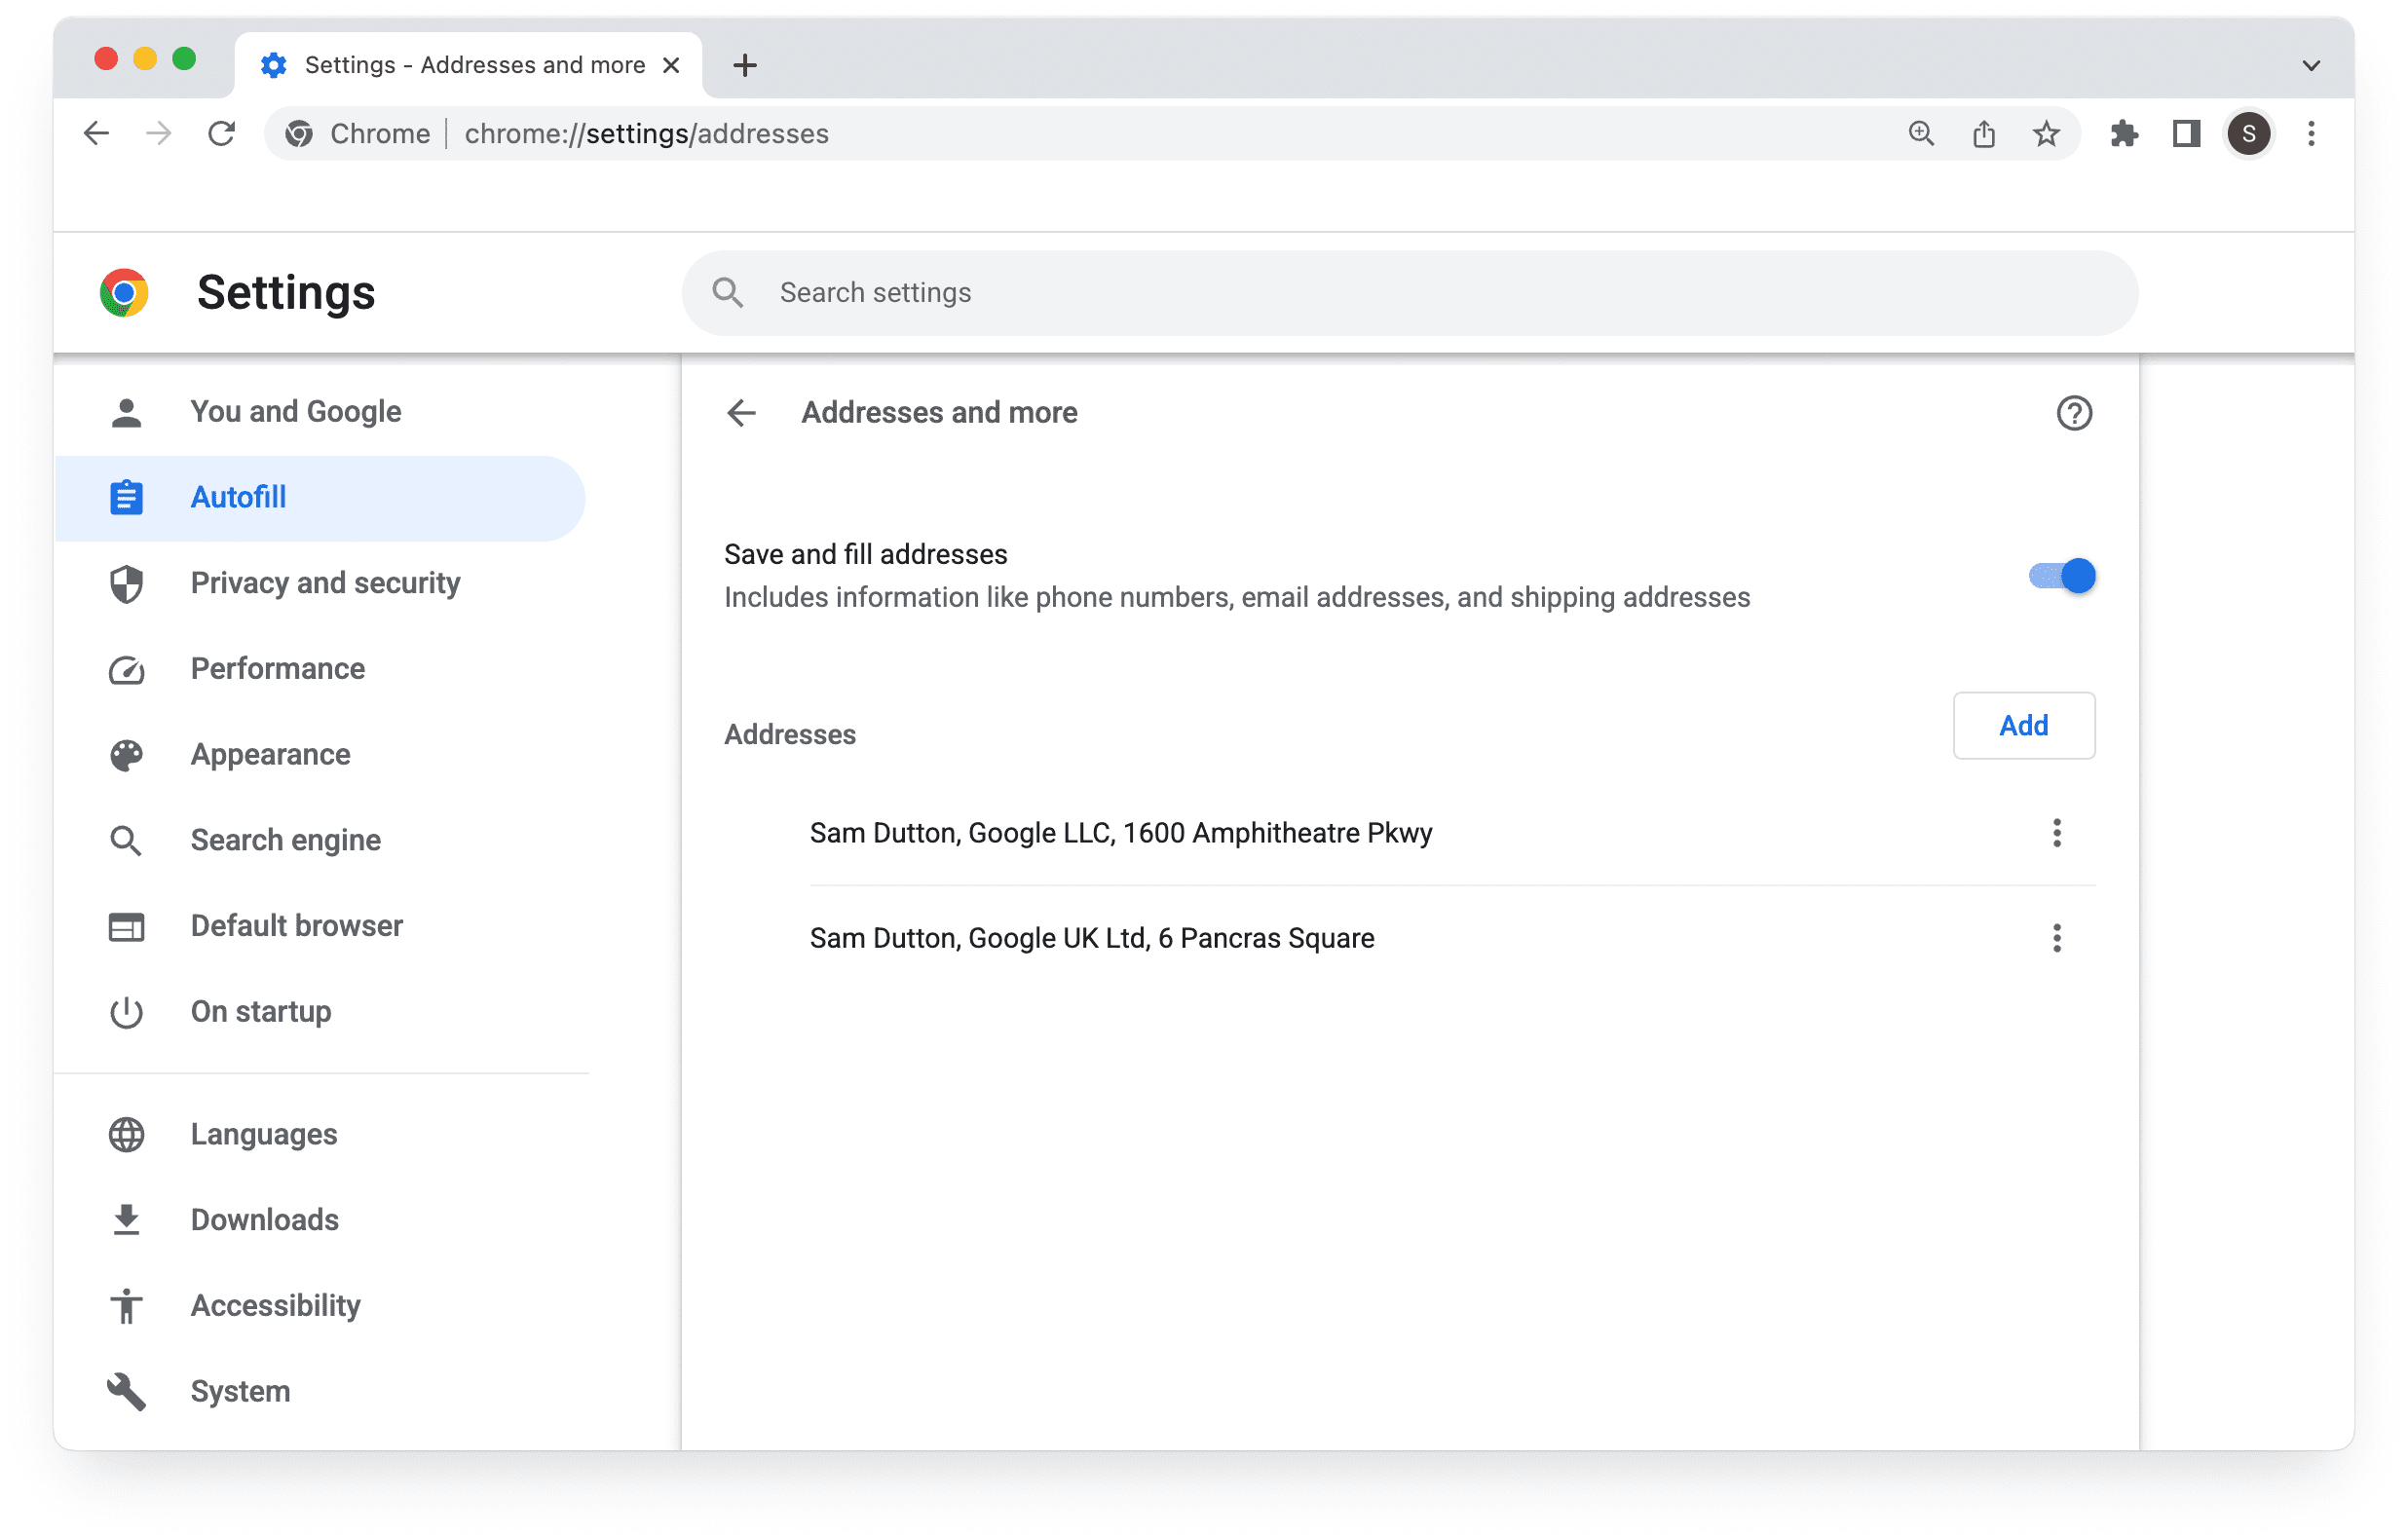Click the Add button for new address
Image resolution: width=2408 pixels, height=1537 pixels.
point(2023,725)
